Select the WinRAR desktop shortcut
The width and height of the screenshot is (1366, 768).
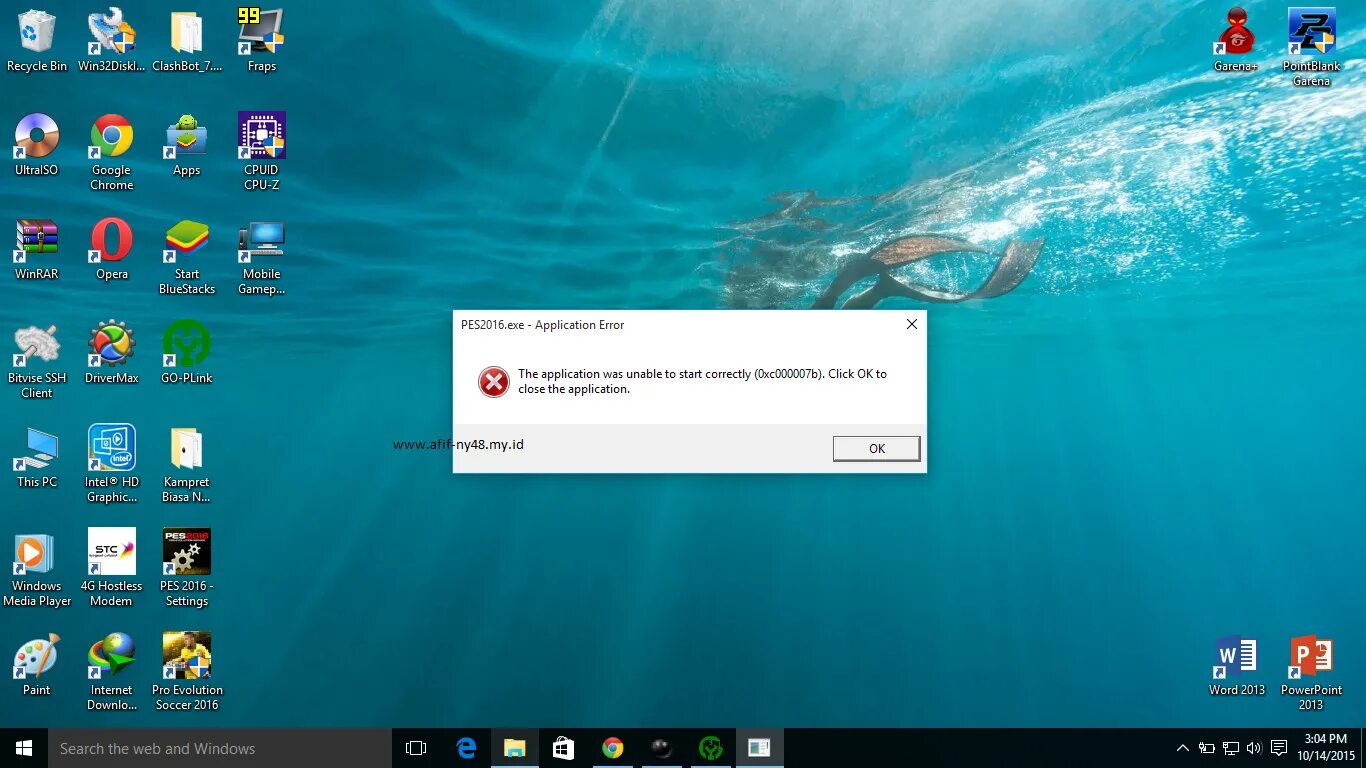pos(37,249)
